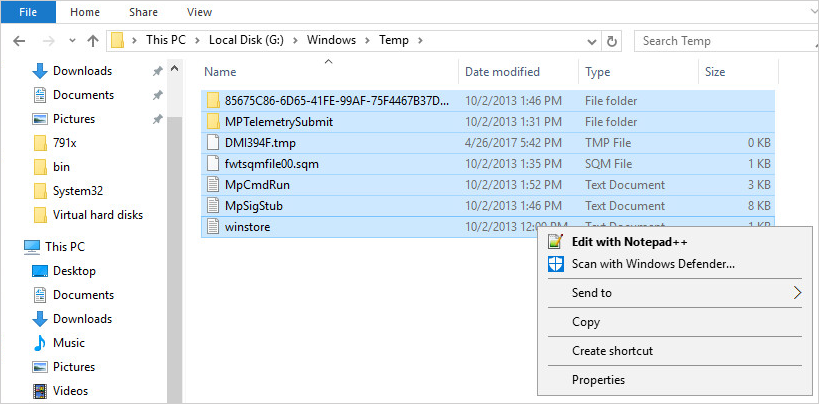The image size is (819, 404).
Task: Click the Windows Defender shield icon
Action: (555, 264)
